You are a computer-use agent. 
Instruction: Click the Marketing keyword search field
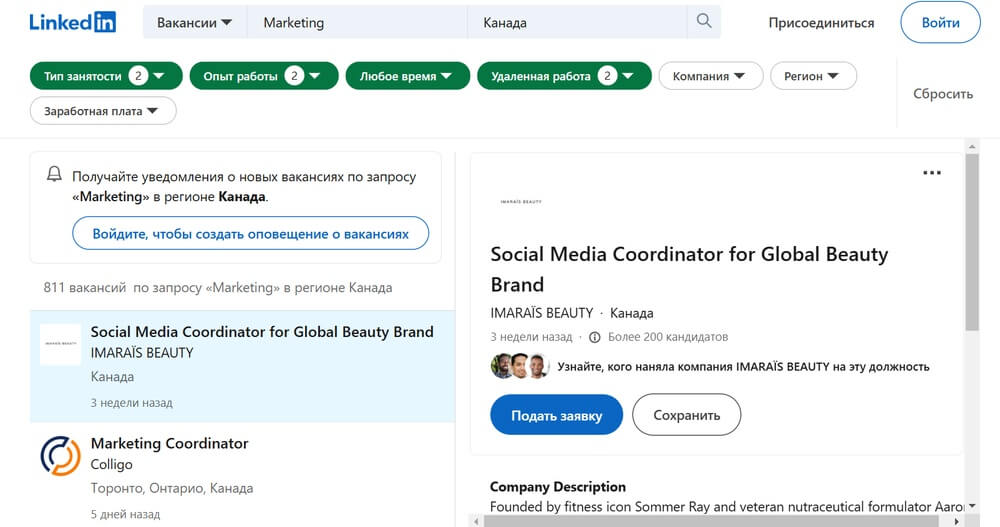[x=357, y=22]
